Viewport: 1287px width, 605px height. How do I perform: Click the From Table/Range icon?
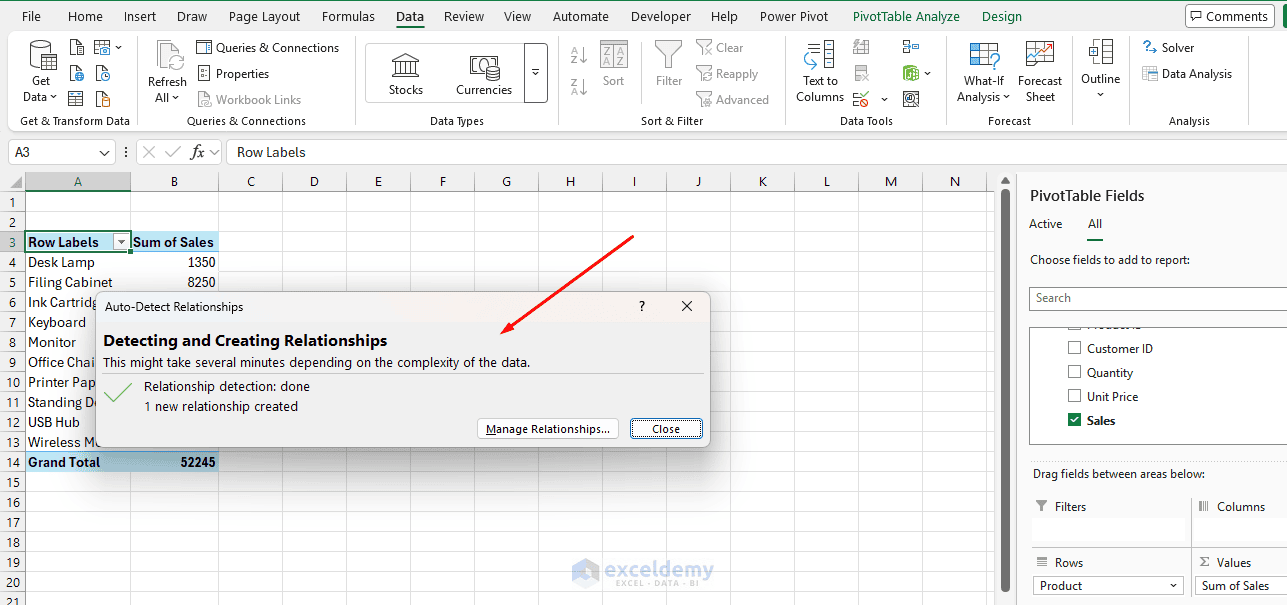(77, 99)
